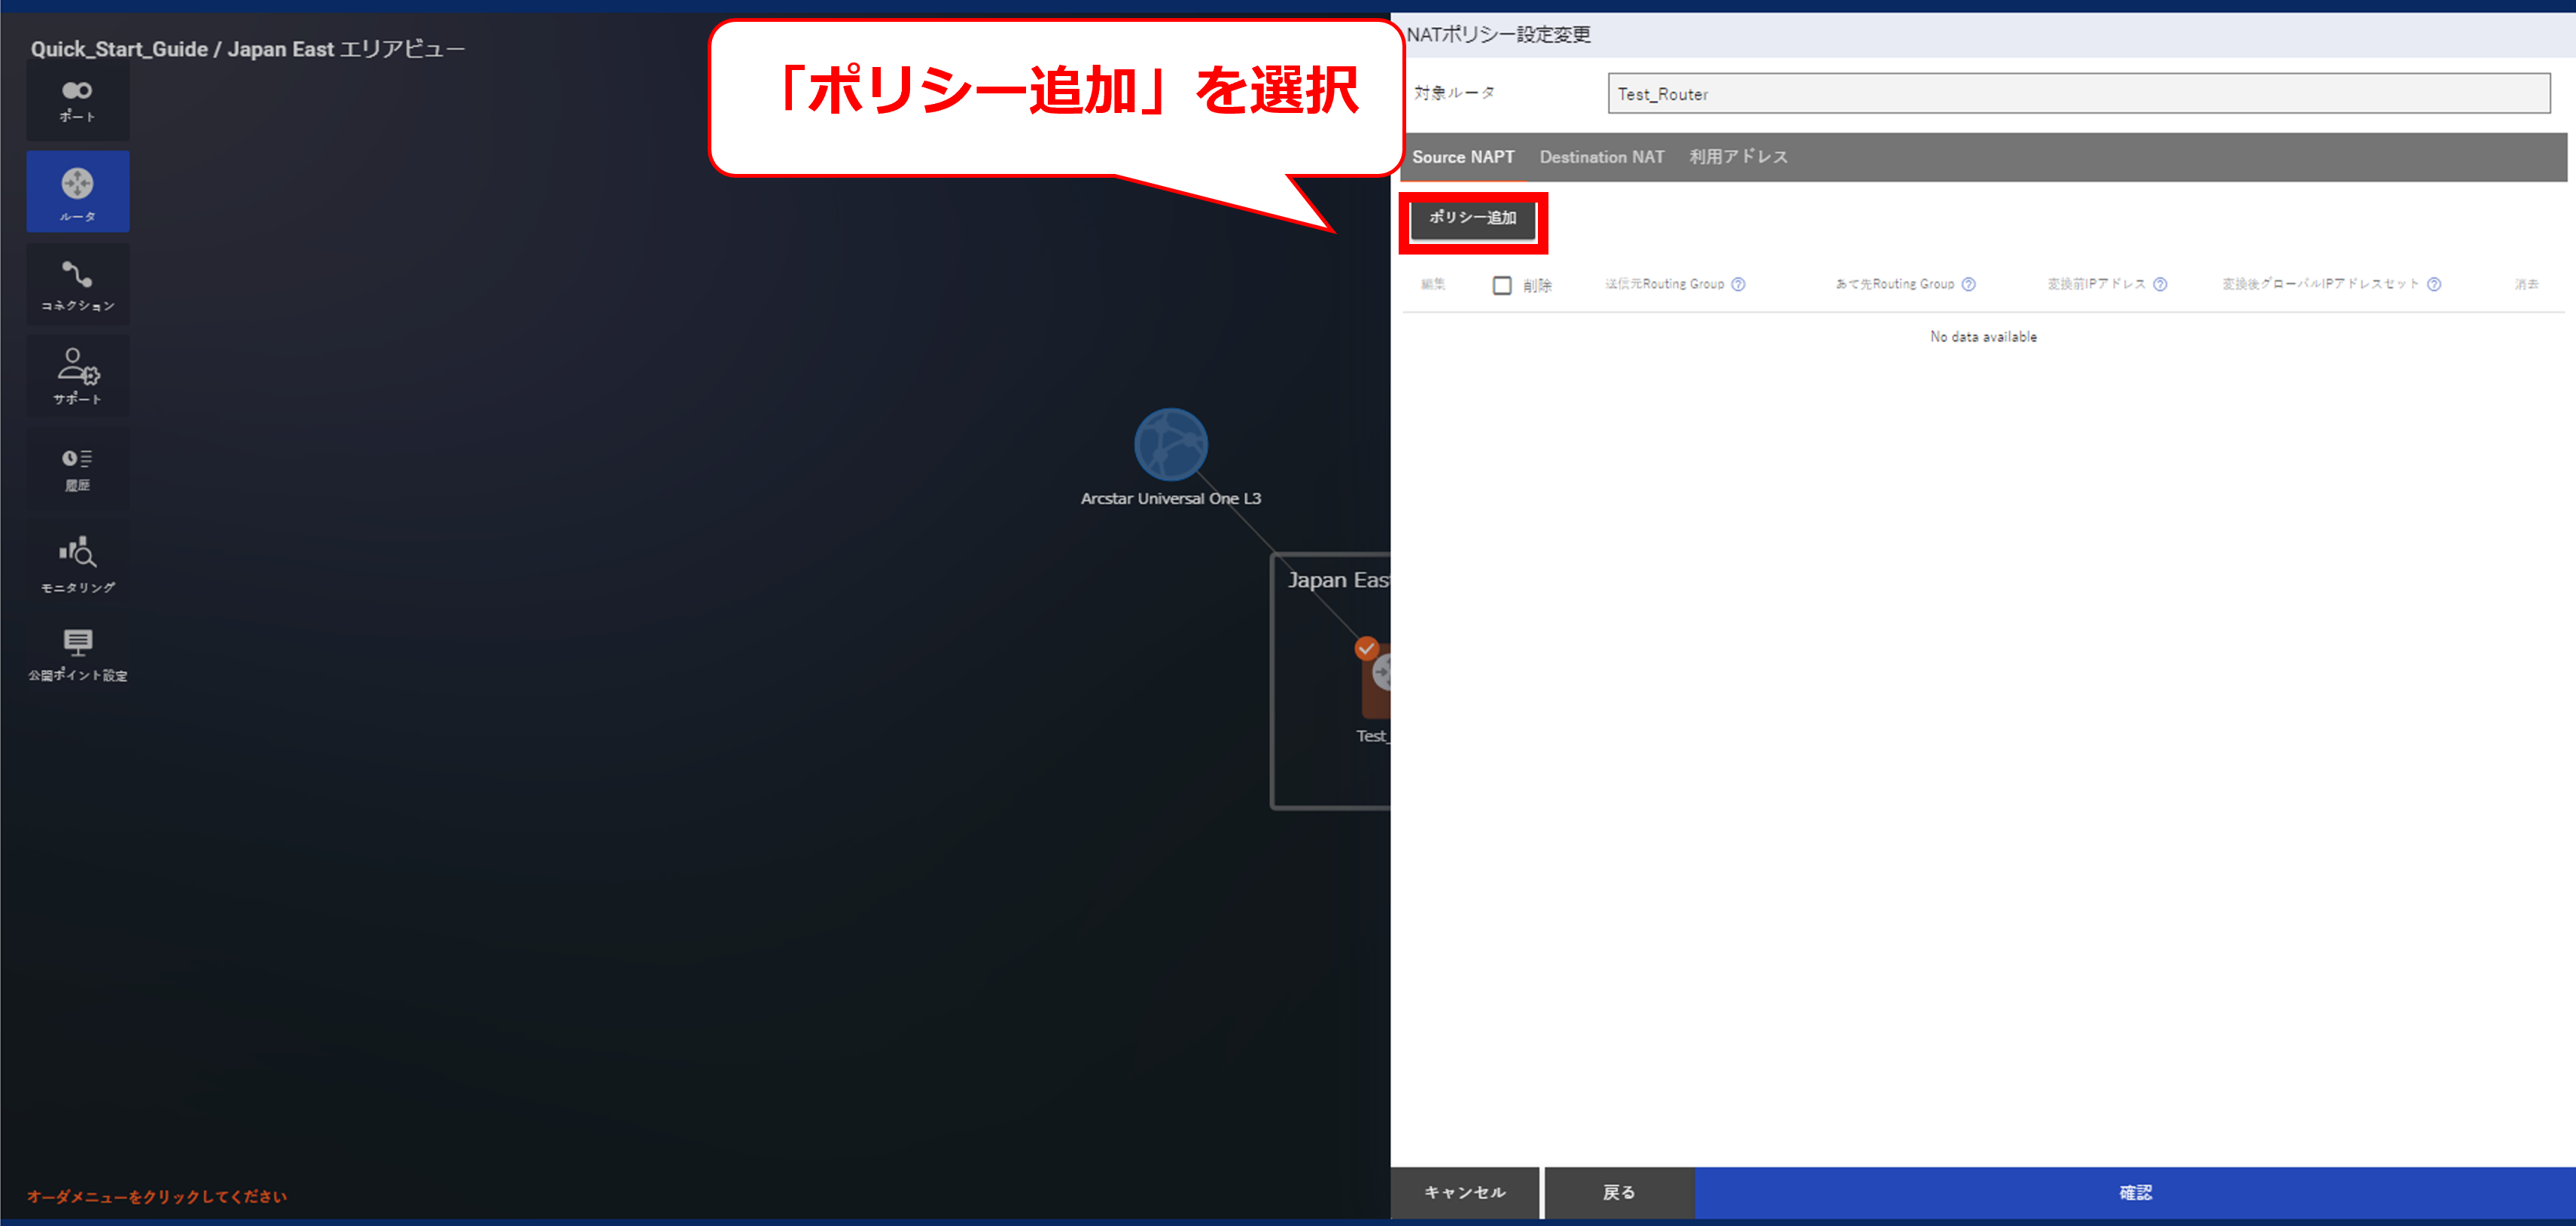Open the コネクション (Connection) menu icon
The width and height of the screenshot is (2576, 1226).
[77, 284]
